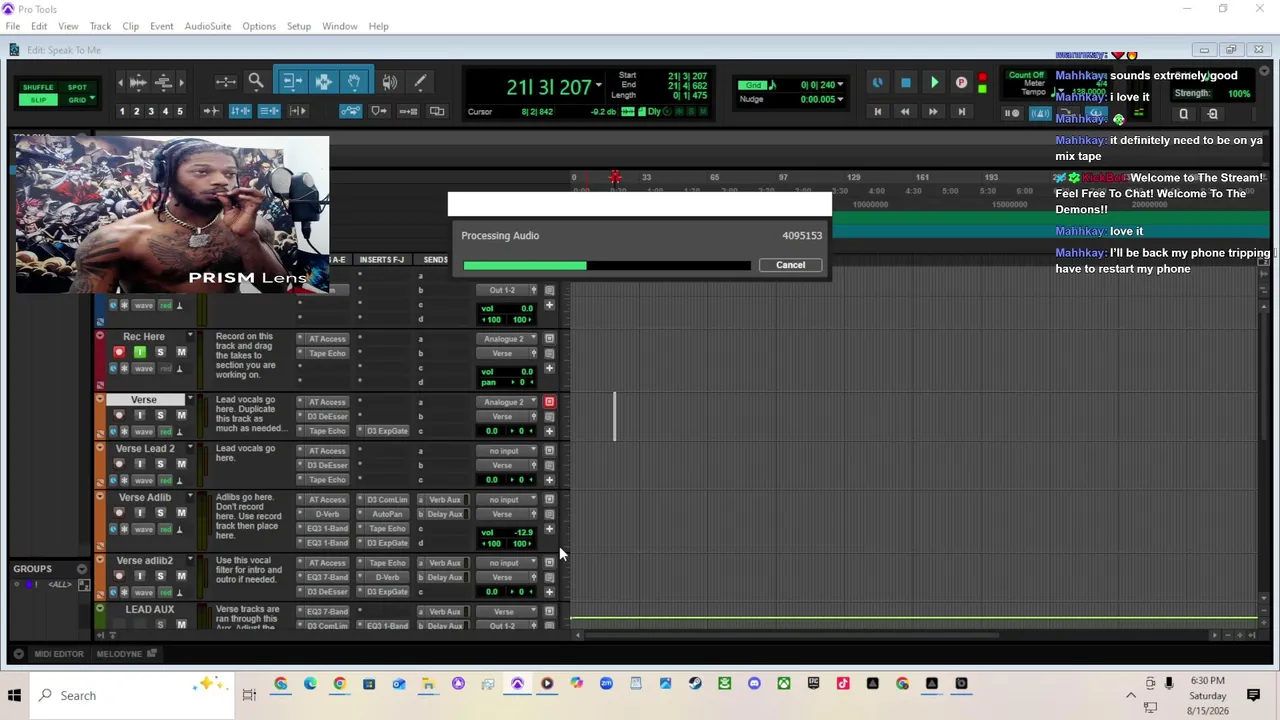Open the Groups list options menu
Image resolution: width=1280 pixels, height=720 pixels.
tap(82, 569)
